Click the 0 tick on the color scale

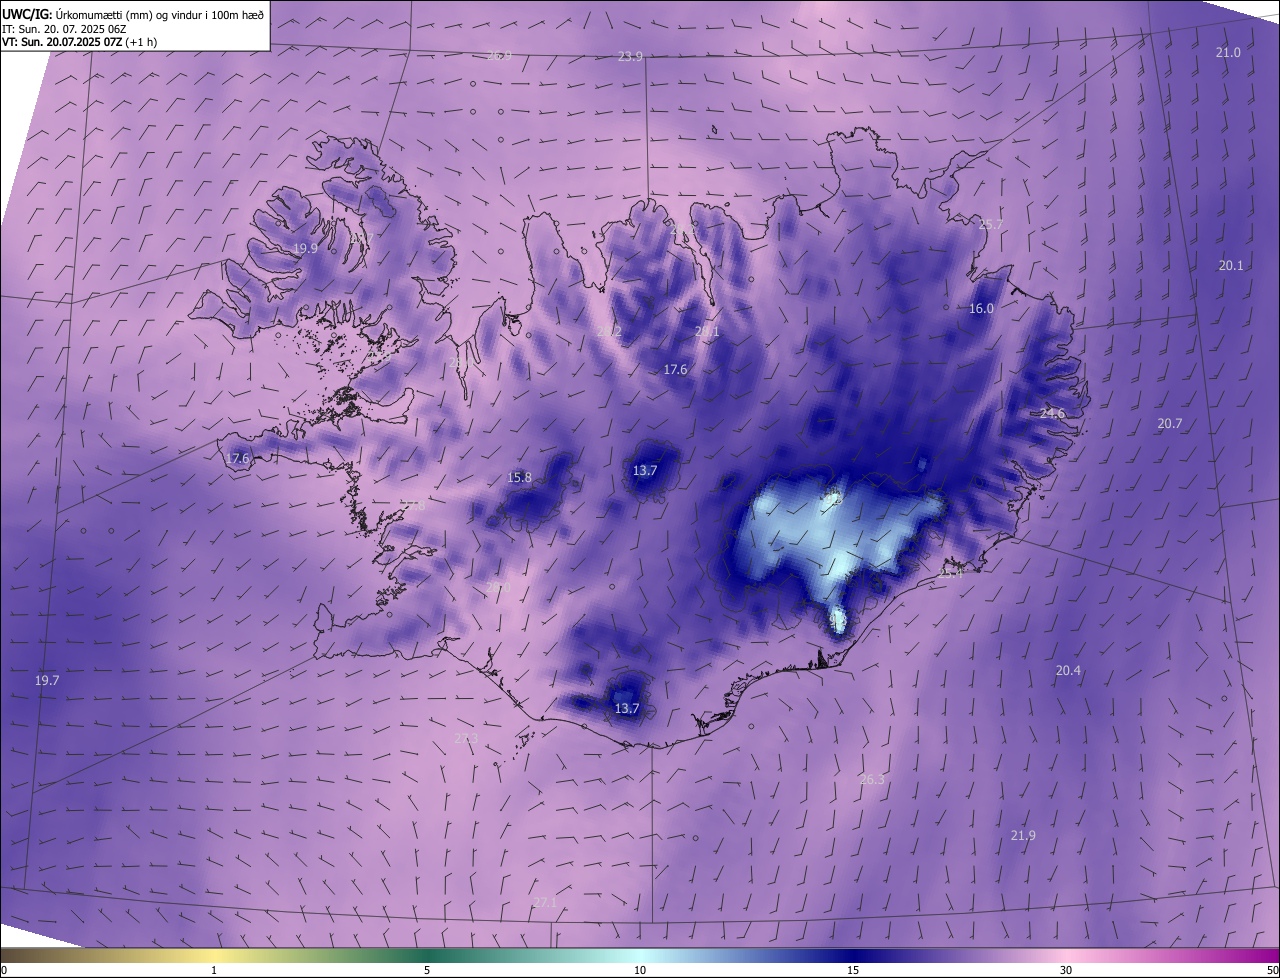coord(4,970)
